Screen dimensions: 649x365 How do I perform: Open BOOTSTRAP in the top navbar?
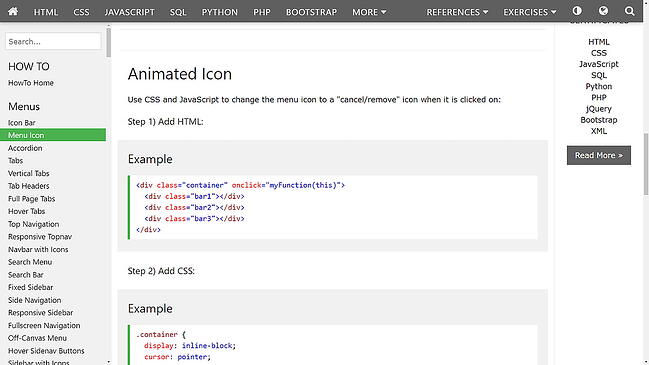tap(311, 12)
